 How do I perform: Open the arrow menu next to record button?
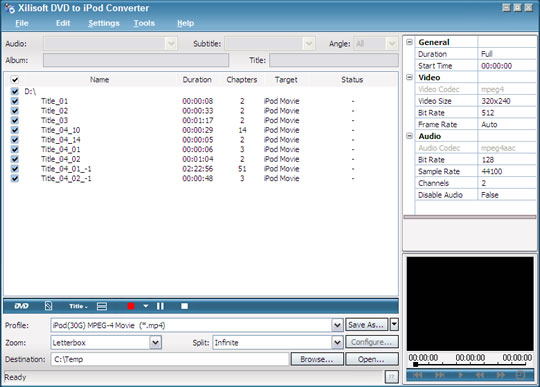[x=146, y=306]
